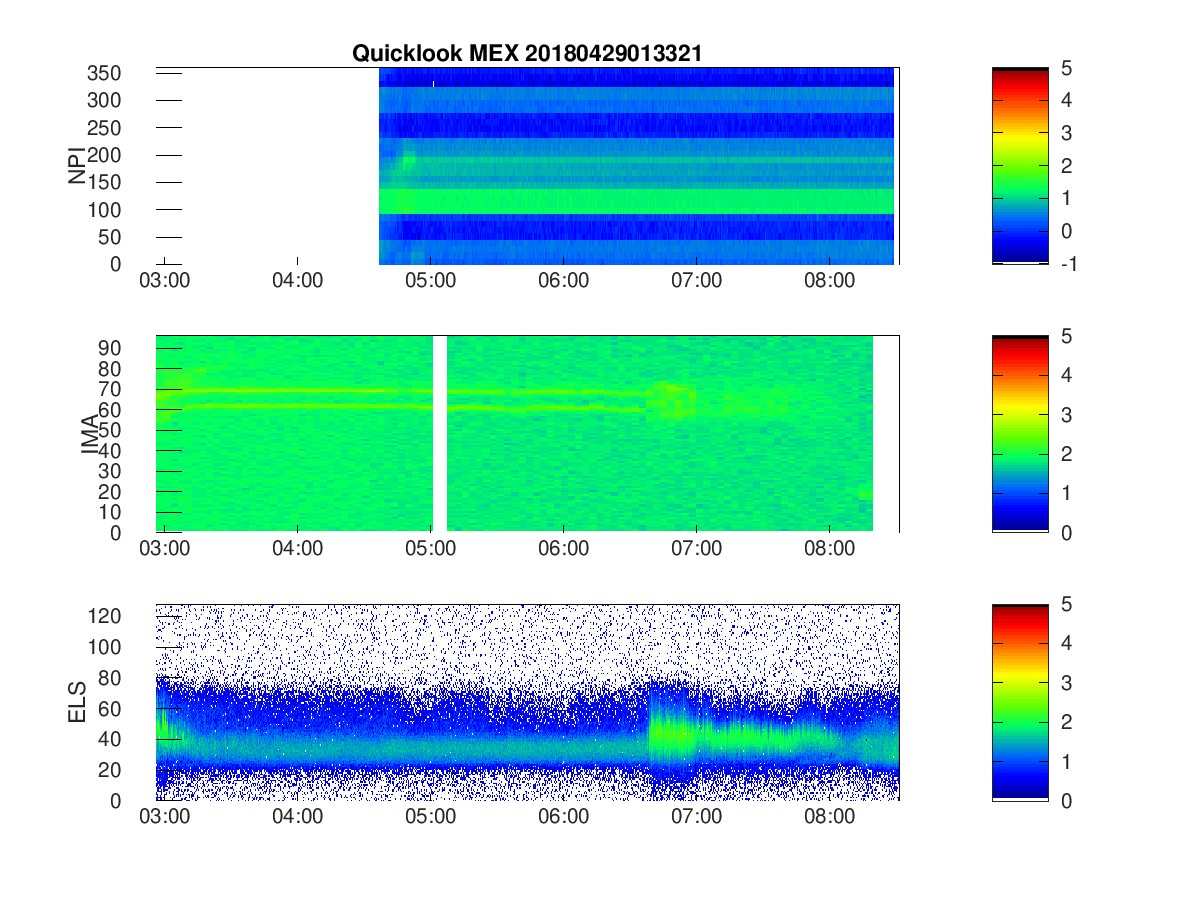Click the 05:00 label under ELS panel
Screen dimensions: 1200x900
pos(431,817)
